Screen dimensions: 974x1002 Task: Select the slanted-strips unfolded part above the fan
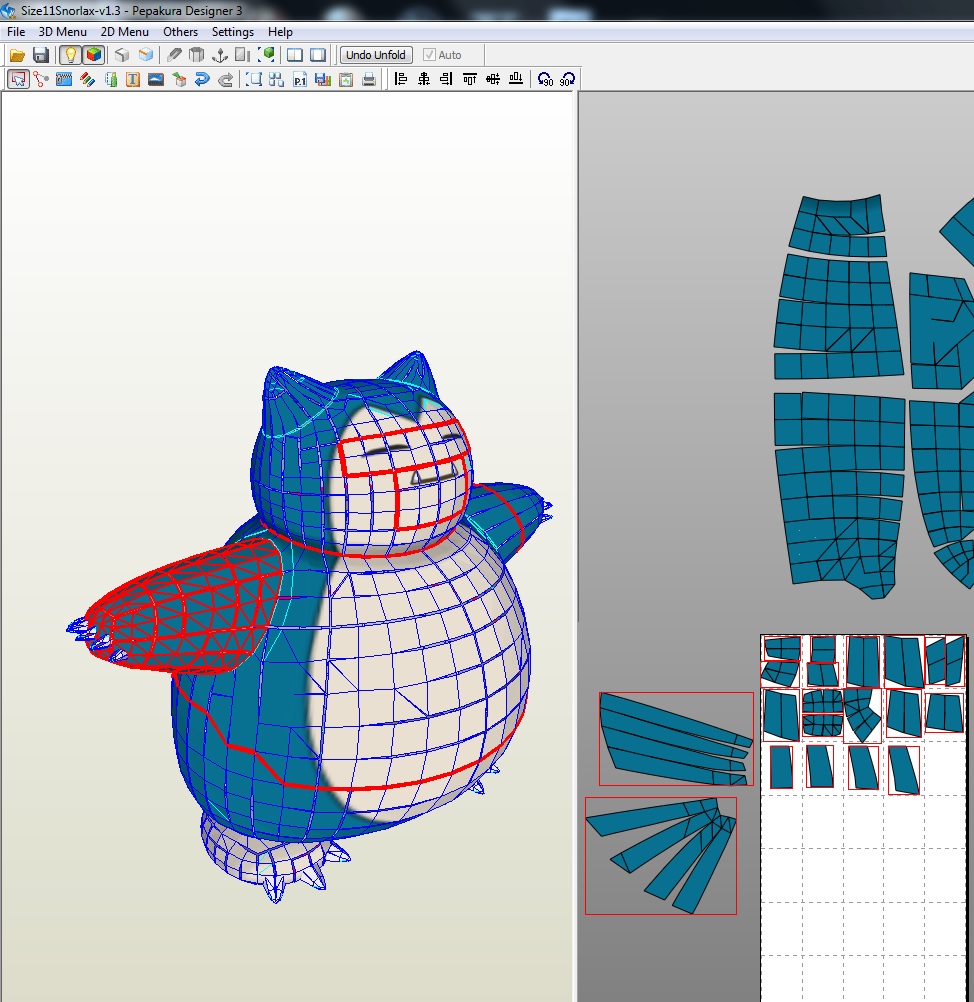676,739
